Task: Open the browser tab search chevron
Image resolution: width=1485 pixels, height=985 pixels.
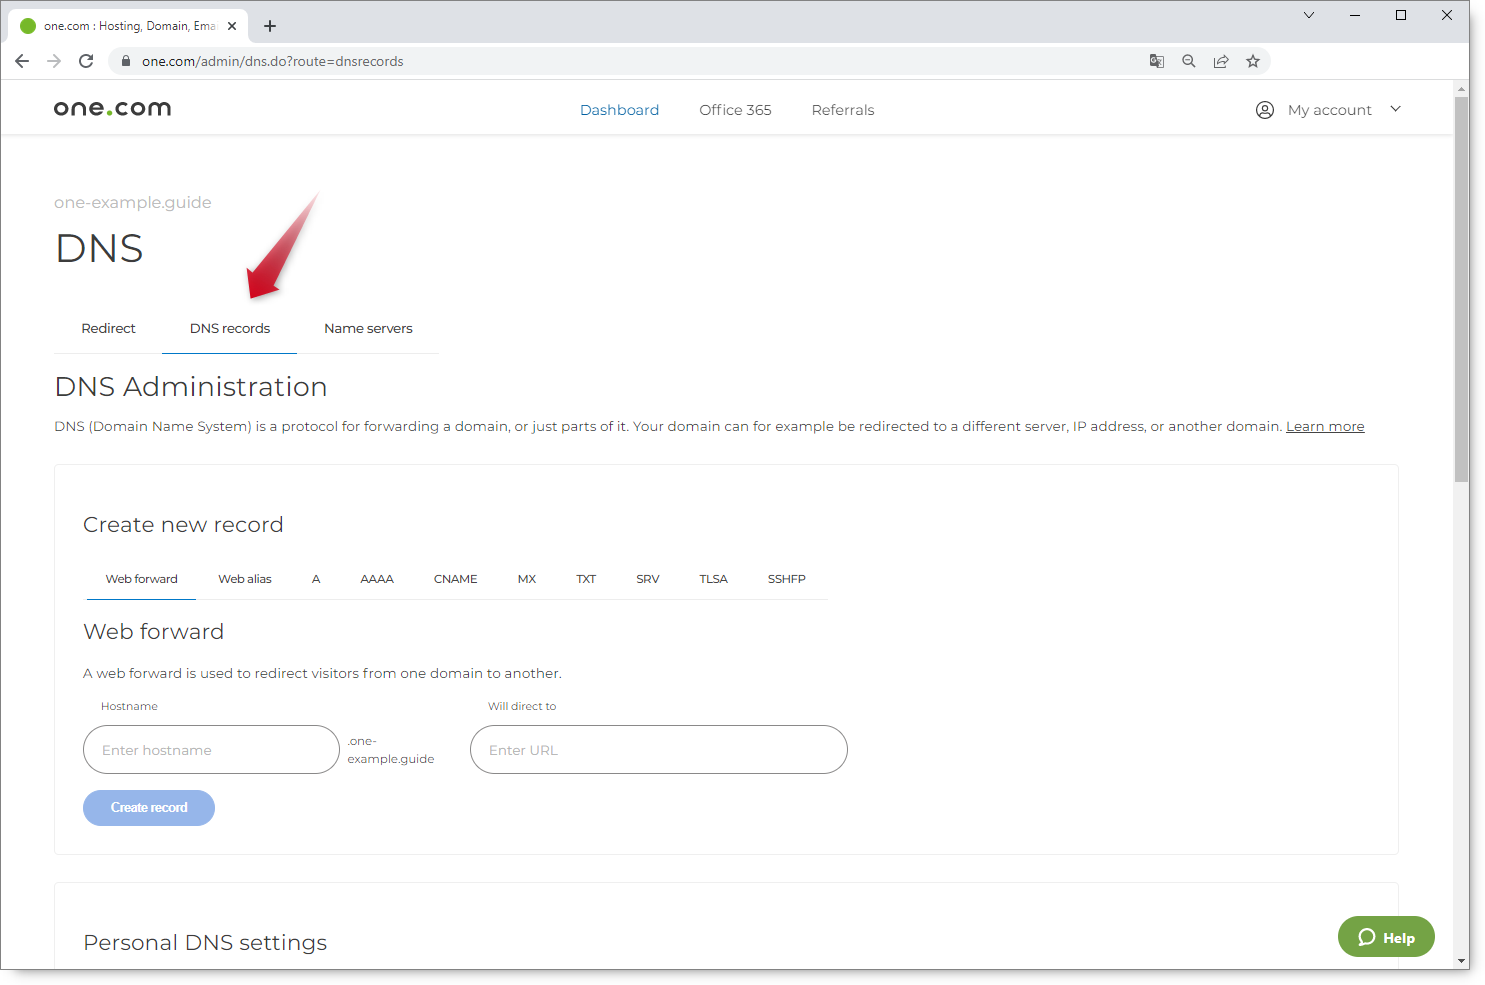Action: click(x=1309, y=15)
